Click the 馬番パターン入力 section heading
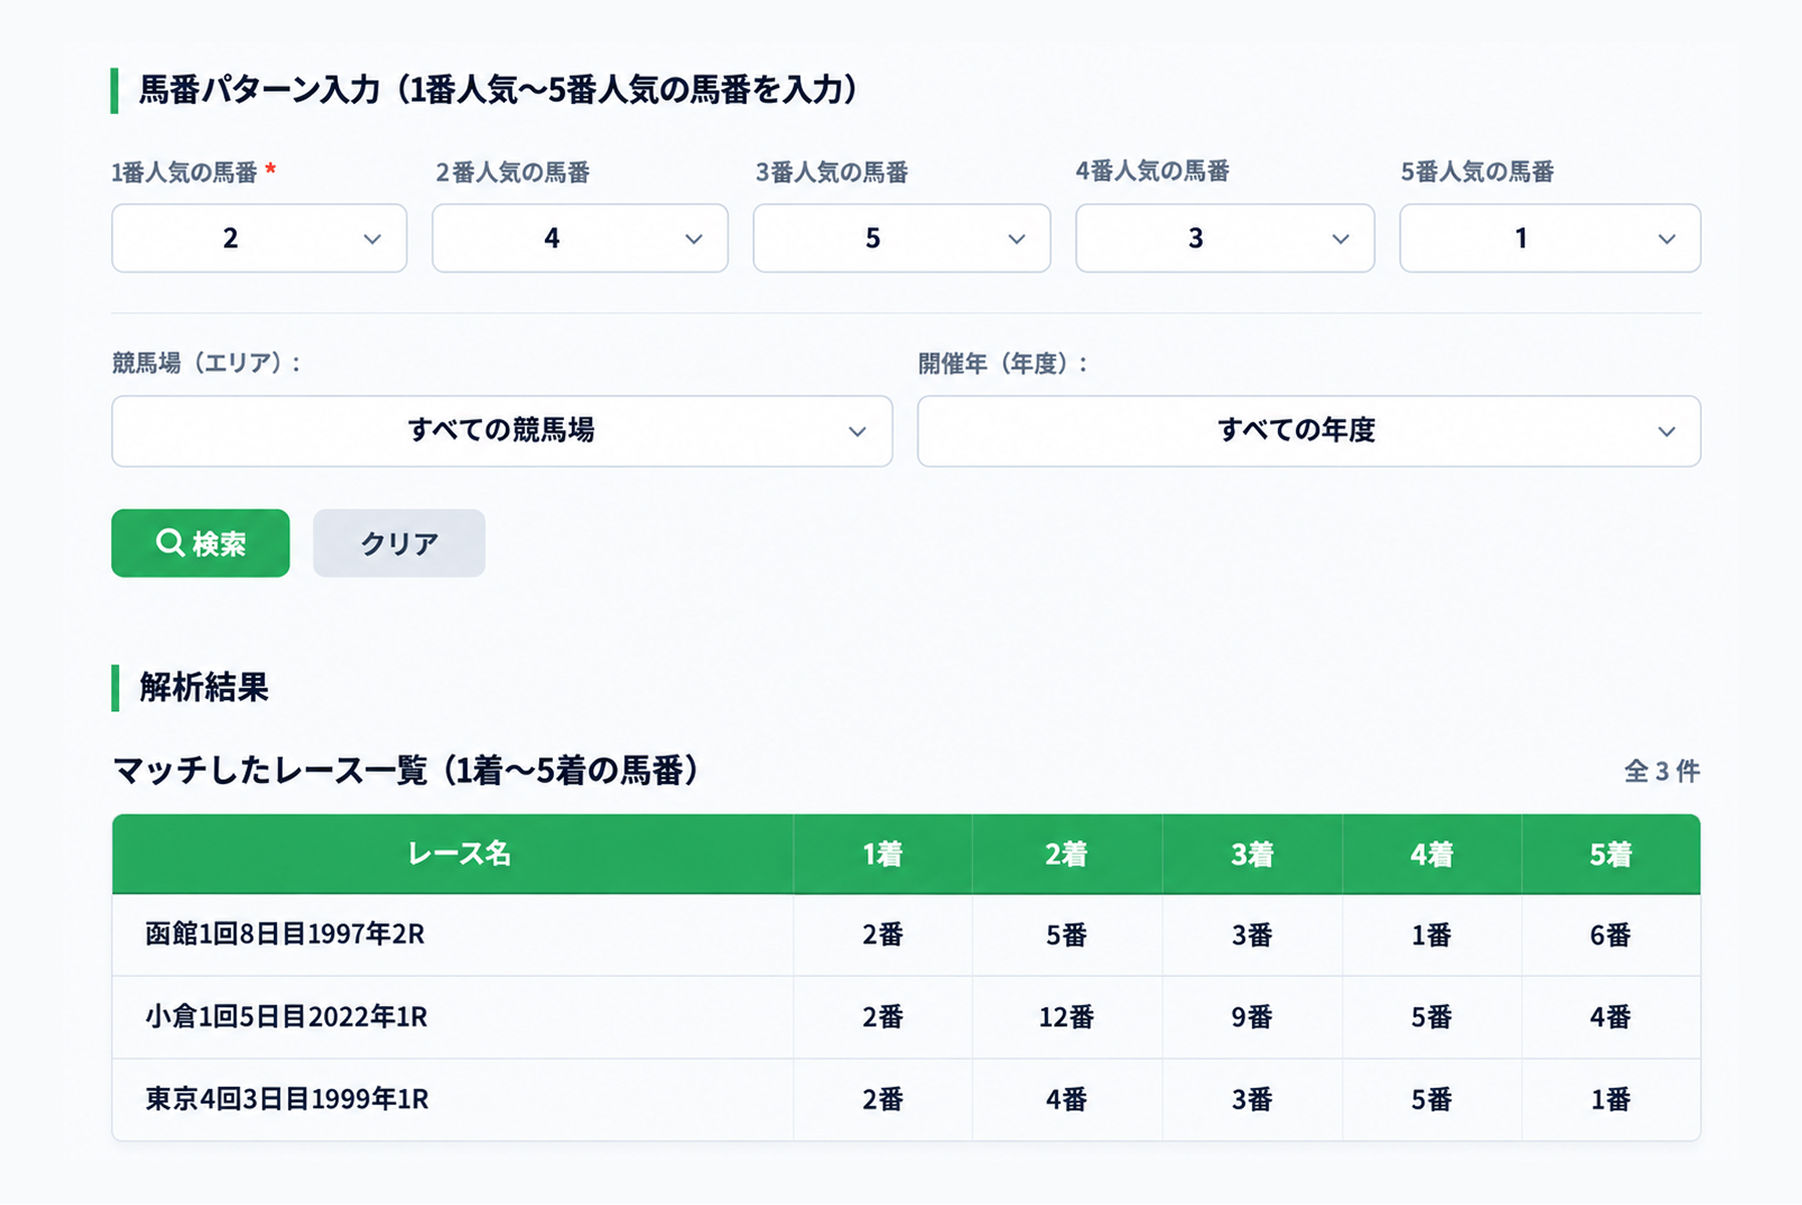 pyautogui.click(x=498, y=90)
